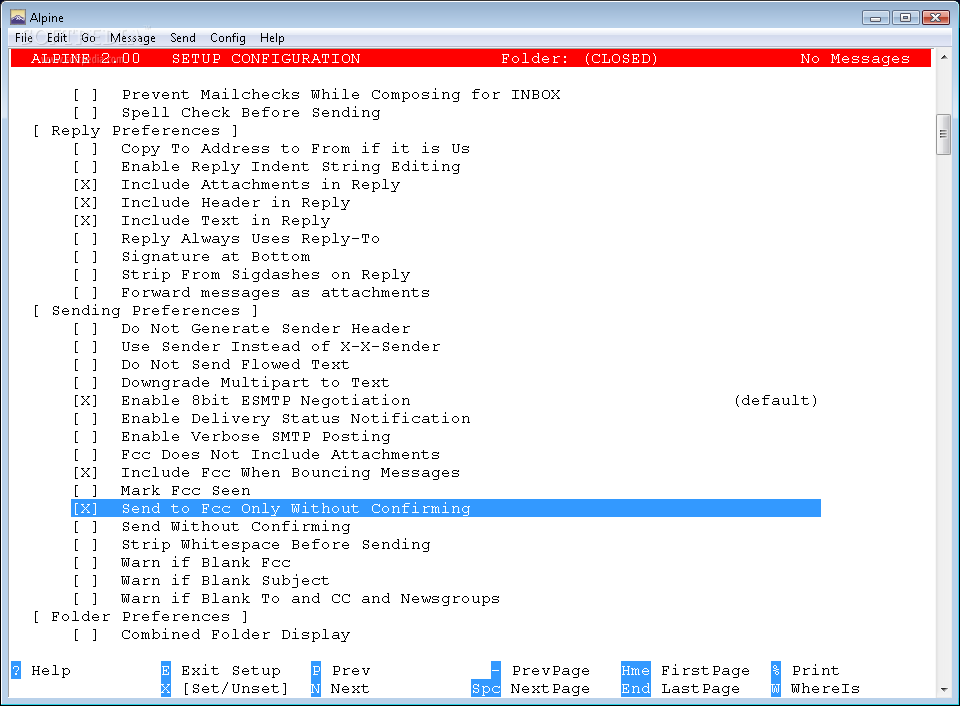Click the '?' Help key command
This screenshot has width=960, height=706.
point(16,670)
